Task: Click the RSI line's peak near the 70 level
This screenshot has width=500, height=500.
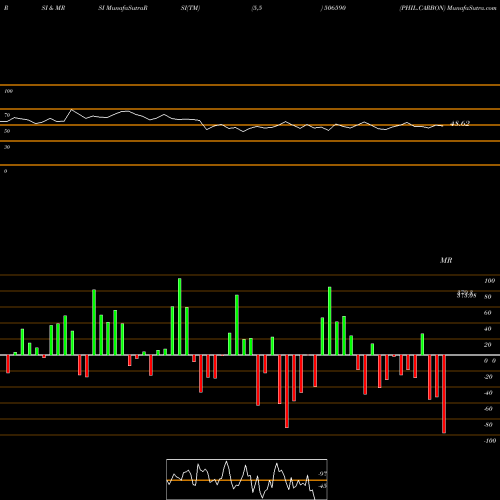Action: 71,110
